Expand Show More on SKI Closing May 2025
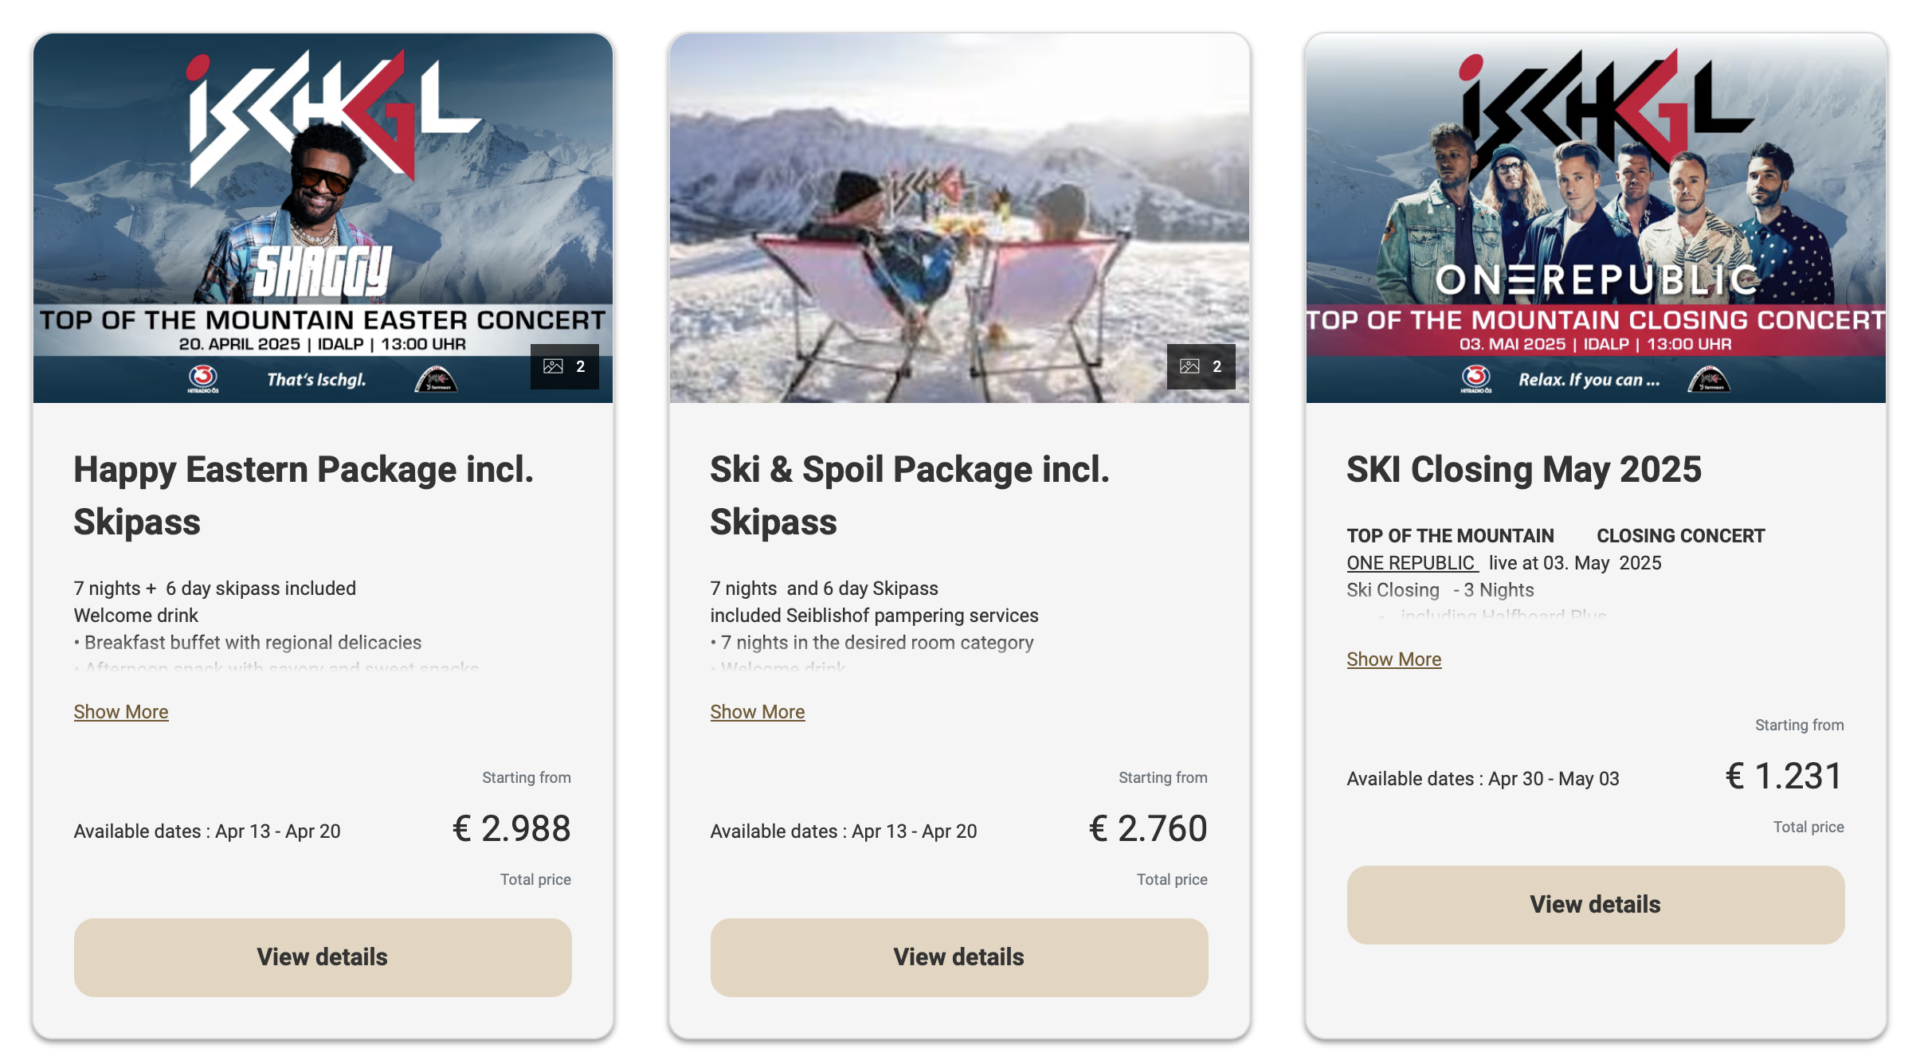 [x=1393, y=659]
